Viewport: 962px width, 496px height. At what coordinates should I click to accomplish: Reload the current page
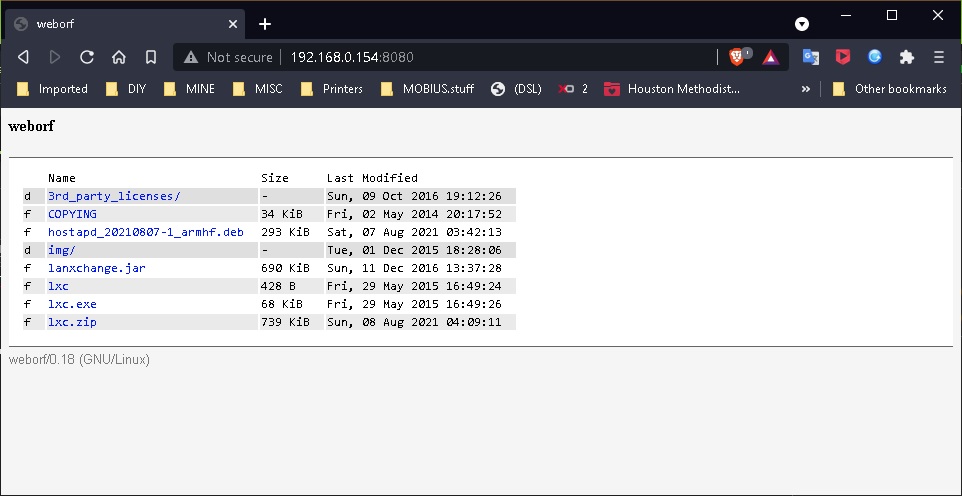pyautogui.click(x=87, y=57)
